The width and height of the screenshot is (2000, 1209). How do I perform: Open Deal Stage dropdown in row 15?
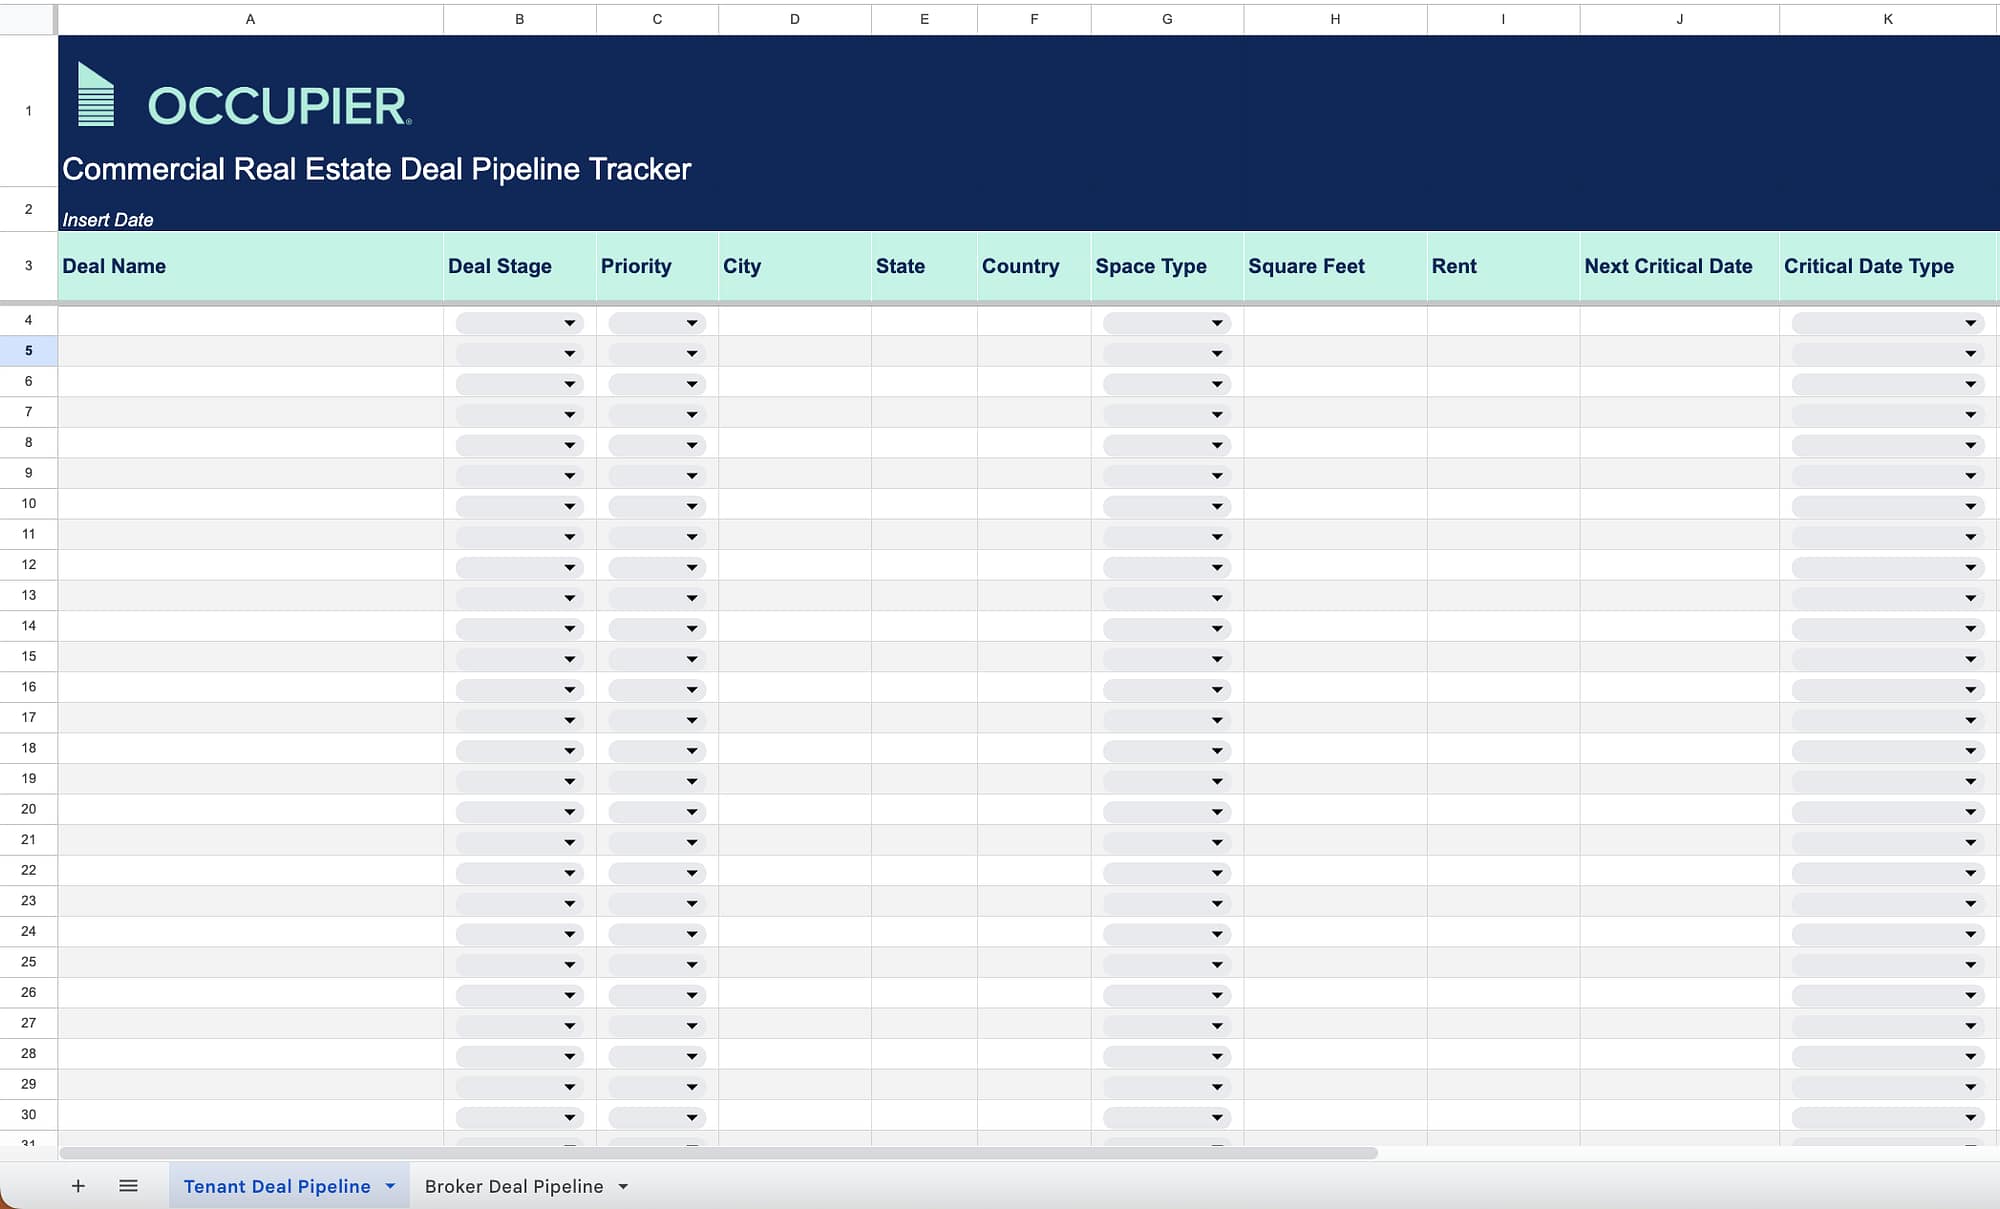pos(569,659)
